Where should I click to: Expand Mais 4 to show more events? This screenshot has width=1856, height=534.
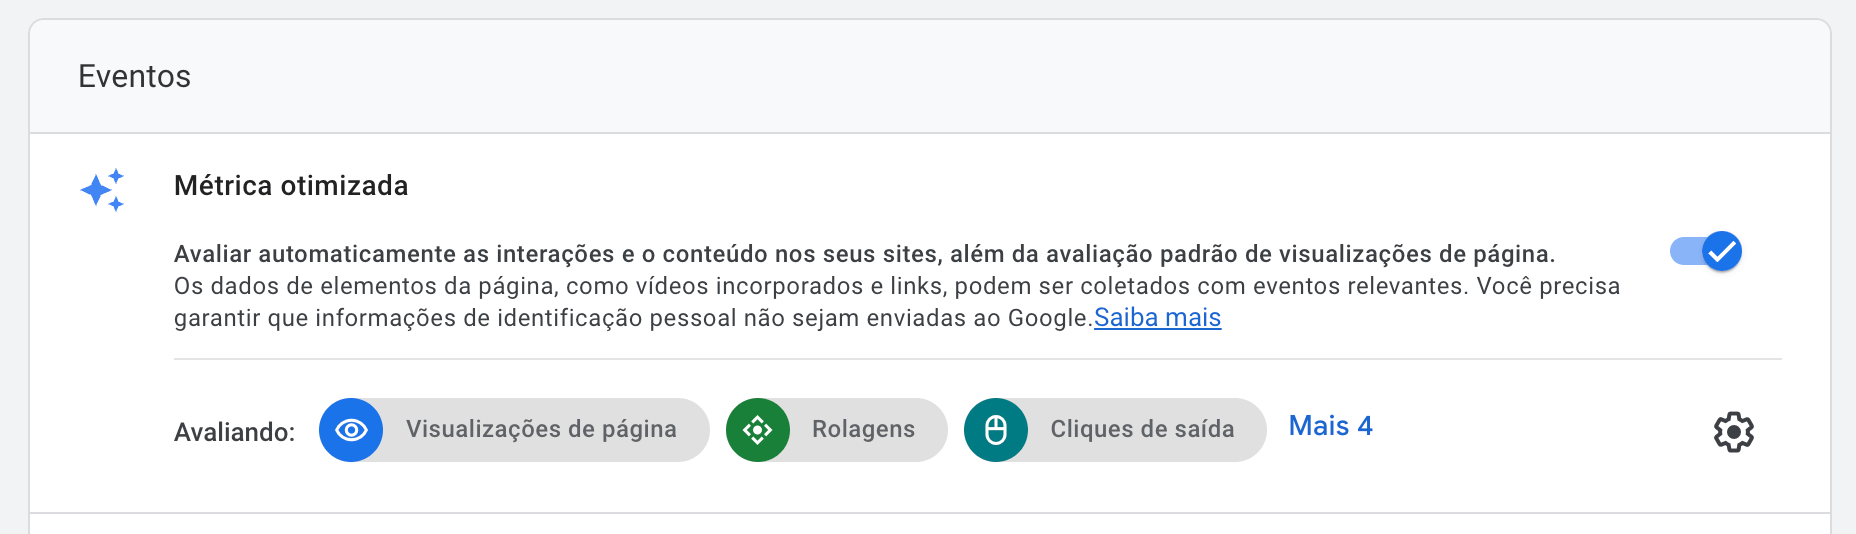[1330, 426]
